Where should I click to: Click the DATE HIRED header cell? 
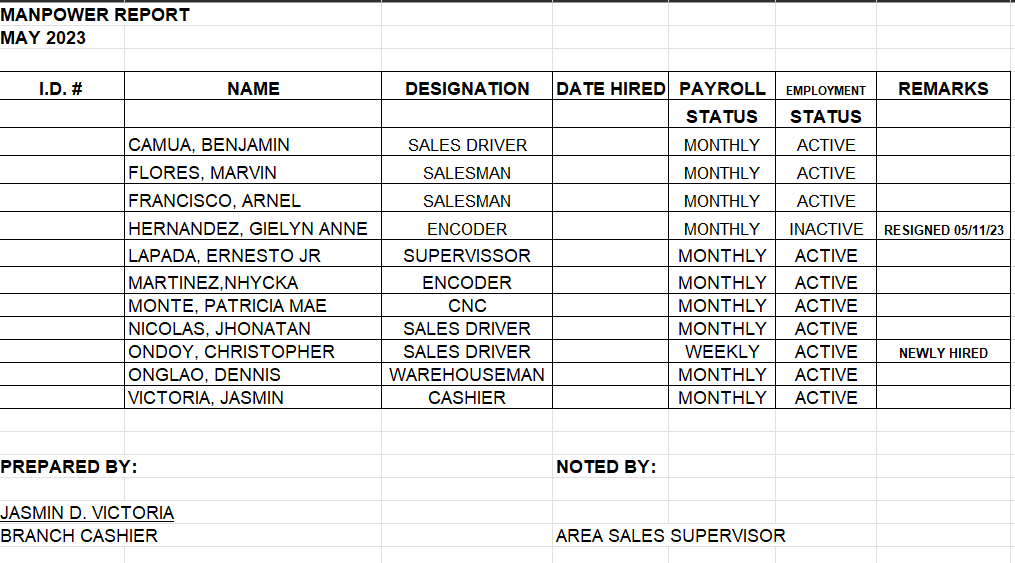[x=610, y=86]
